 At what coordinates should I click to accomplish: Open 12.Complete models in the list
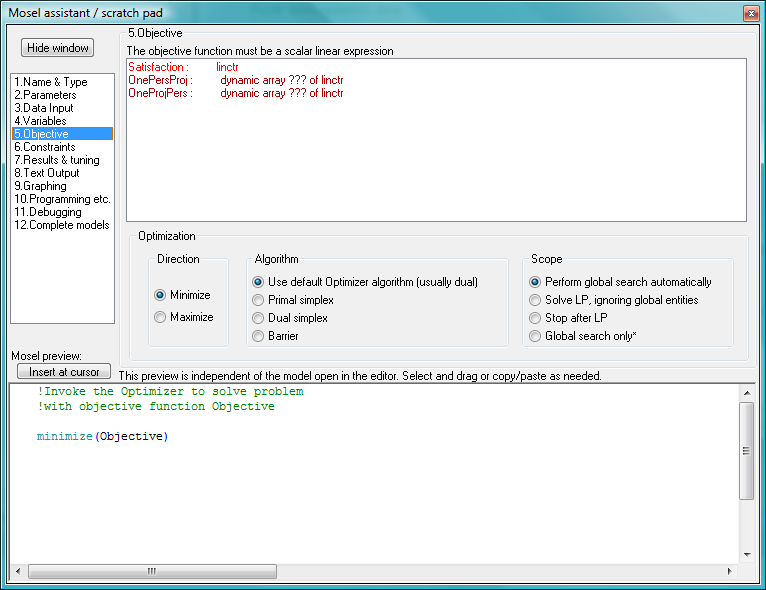[x=61, y=225]
